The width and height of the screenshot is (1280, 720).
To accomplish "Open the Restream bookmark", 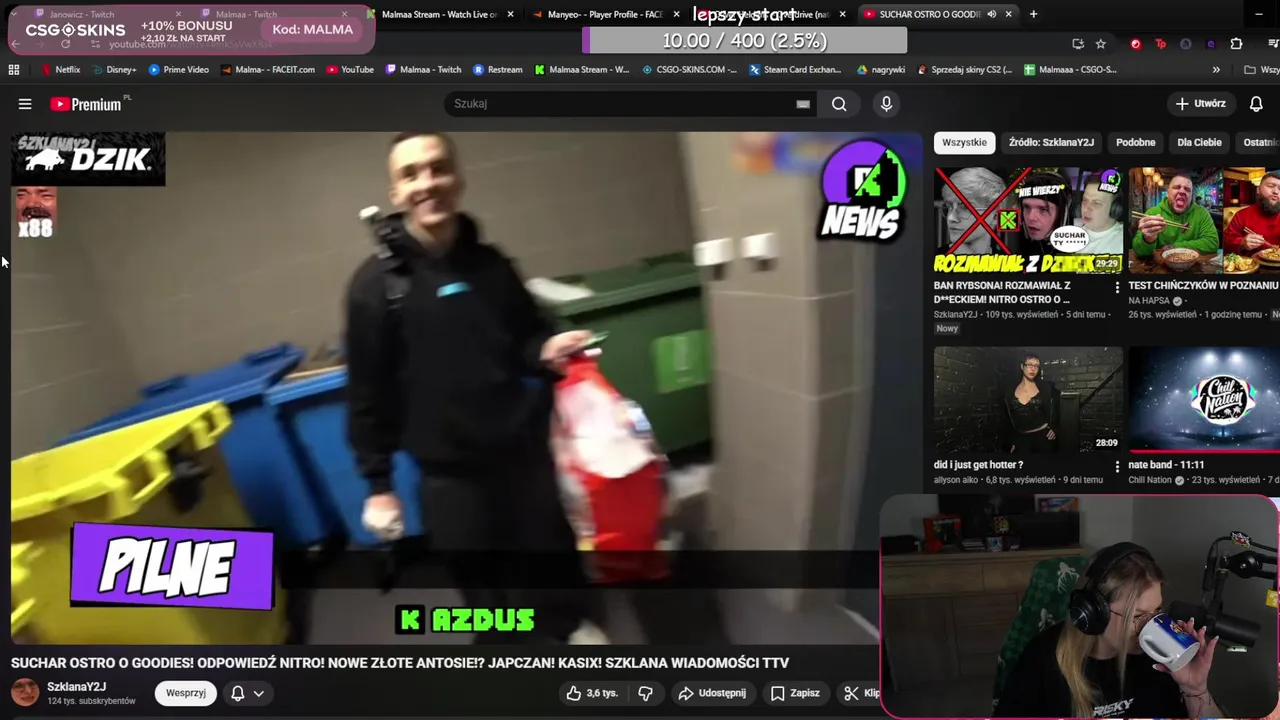I will click(497, 70).
